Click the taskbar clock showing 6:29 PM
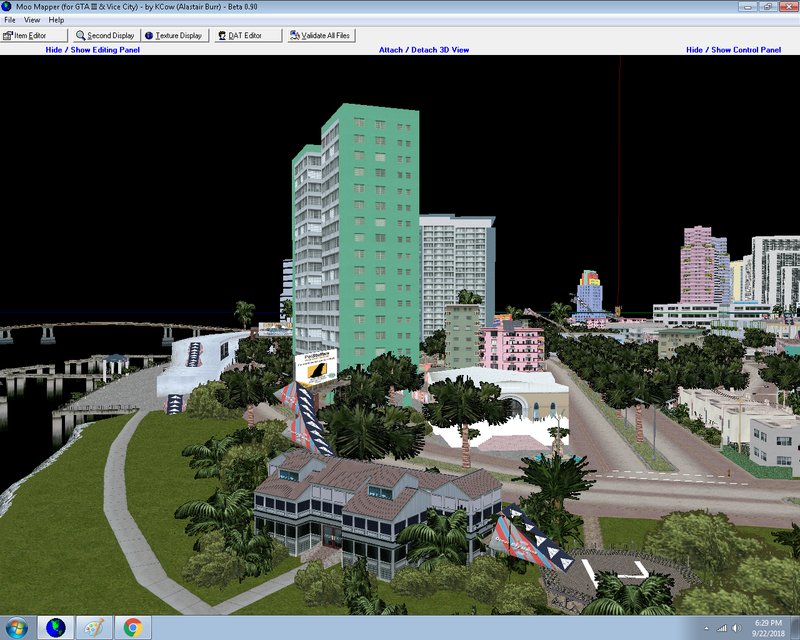The width and height of the screenshot is (800, 640). pos(768,628)
